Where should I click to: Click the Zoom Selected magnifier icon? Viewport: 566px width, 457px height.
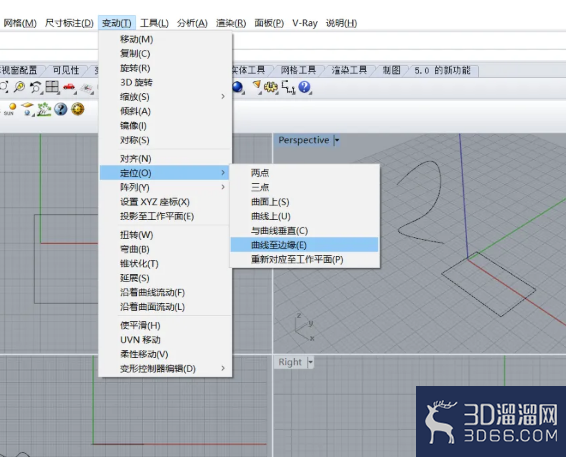coord(19,87)
